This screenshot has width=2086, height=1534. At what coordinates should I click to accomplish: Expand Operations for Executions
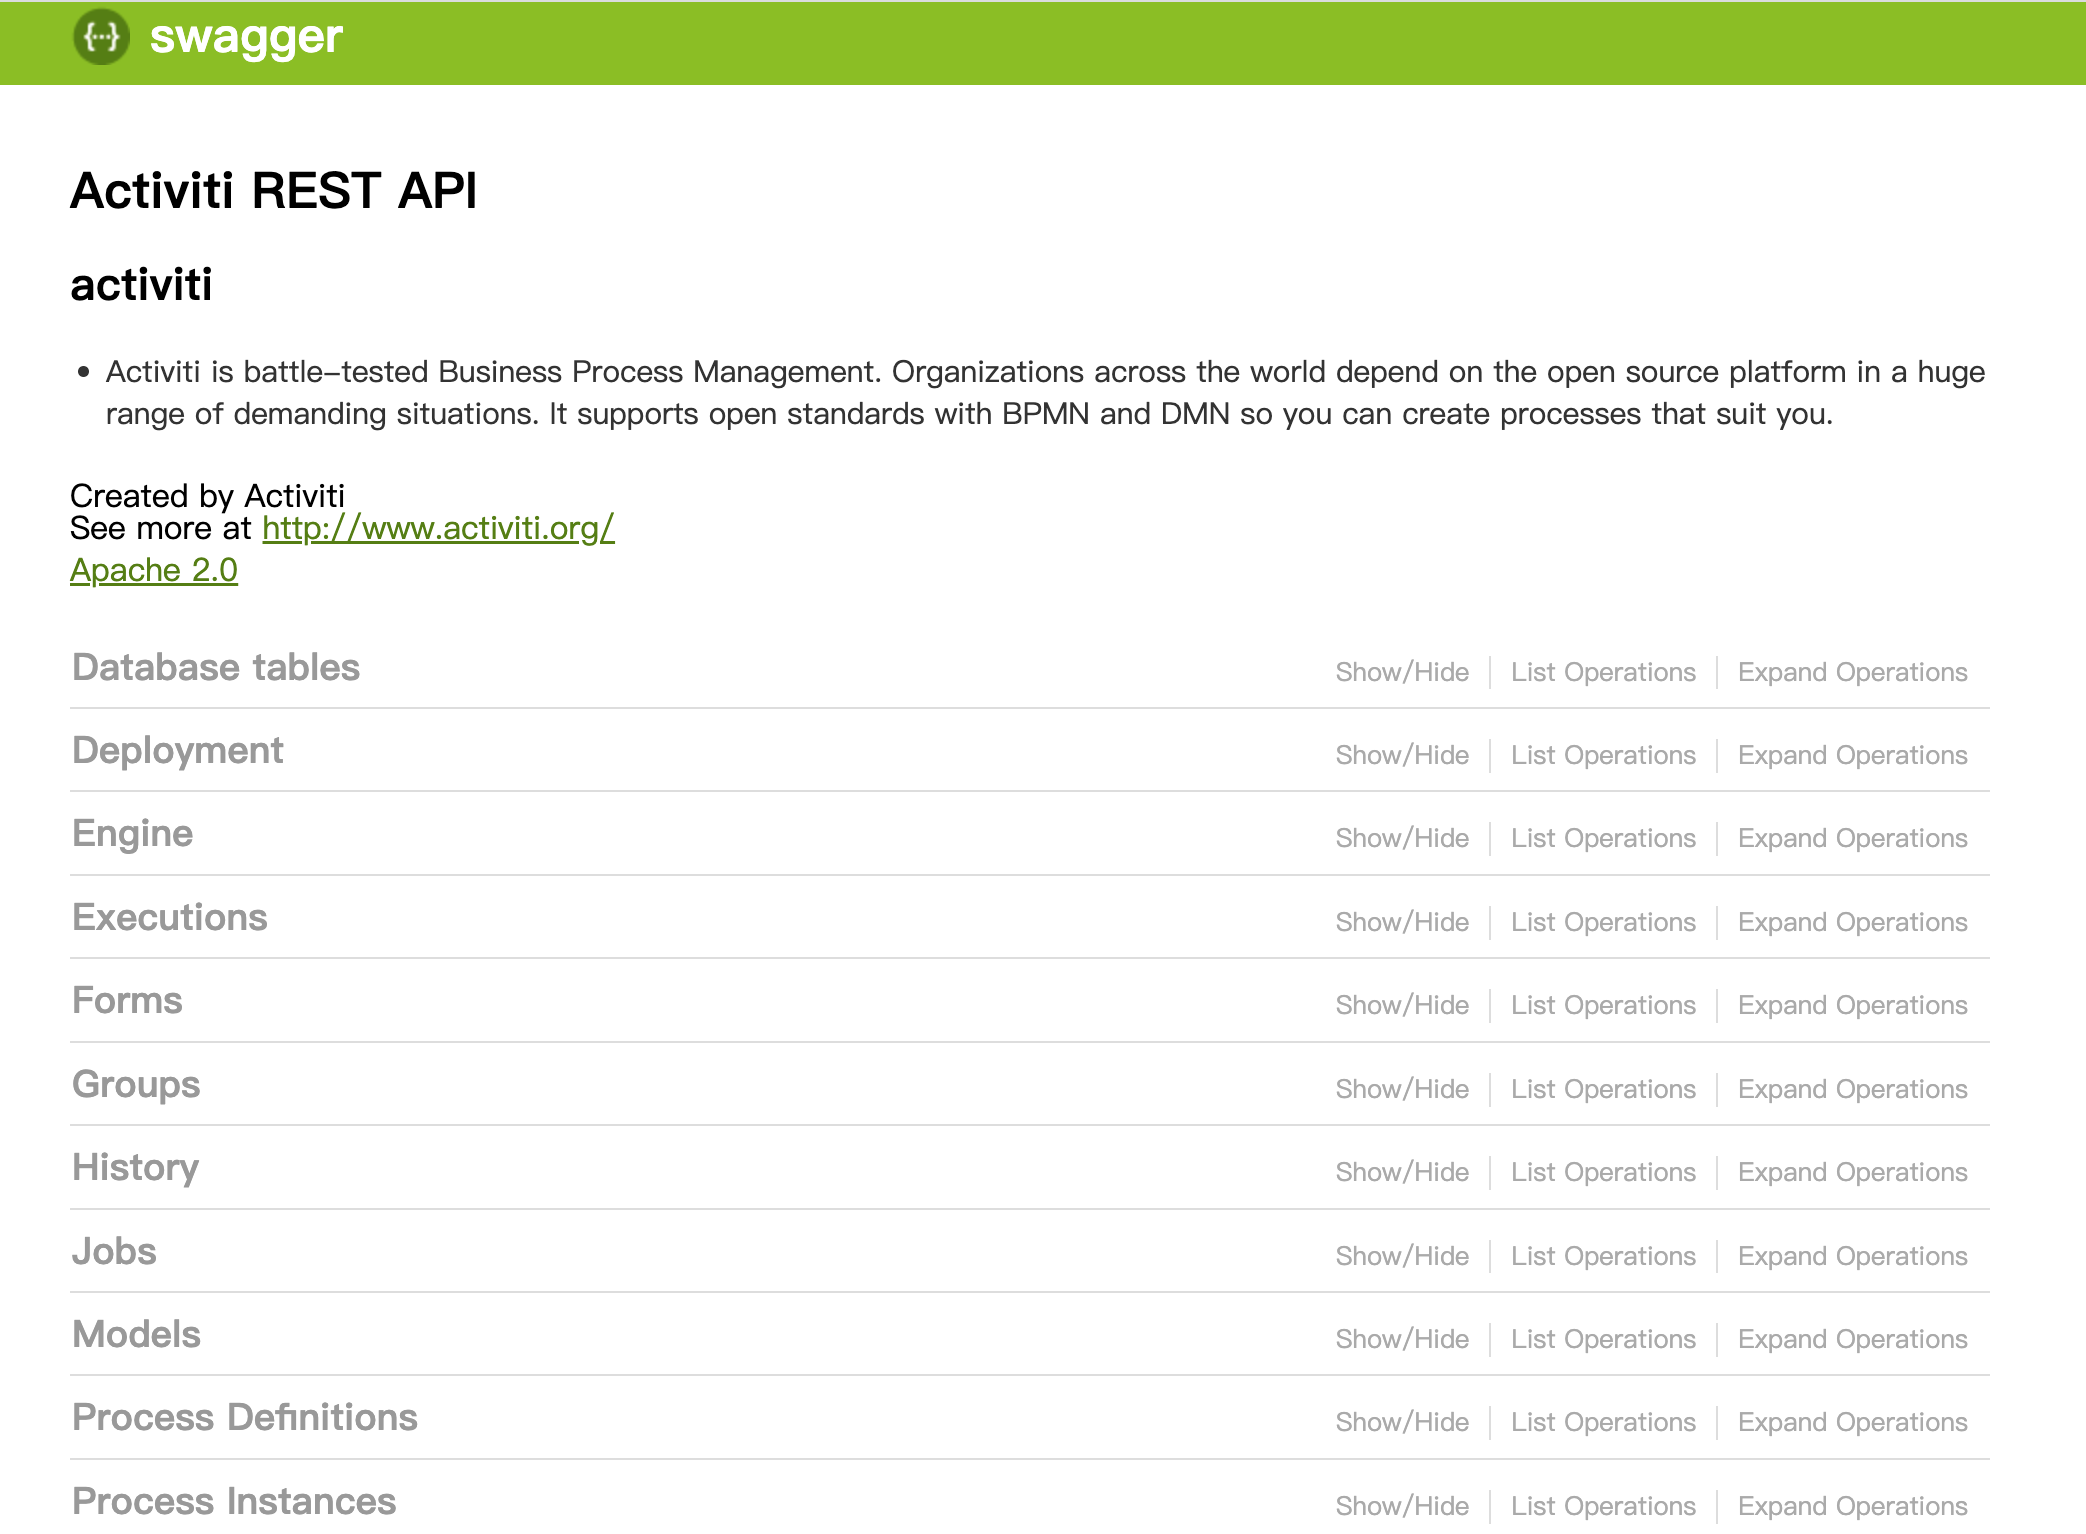pyautogui.click(x=1852, y=922)
